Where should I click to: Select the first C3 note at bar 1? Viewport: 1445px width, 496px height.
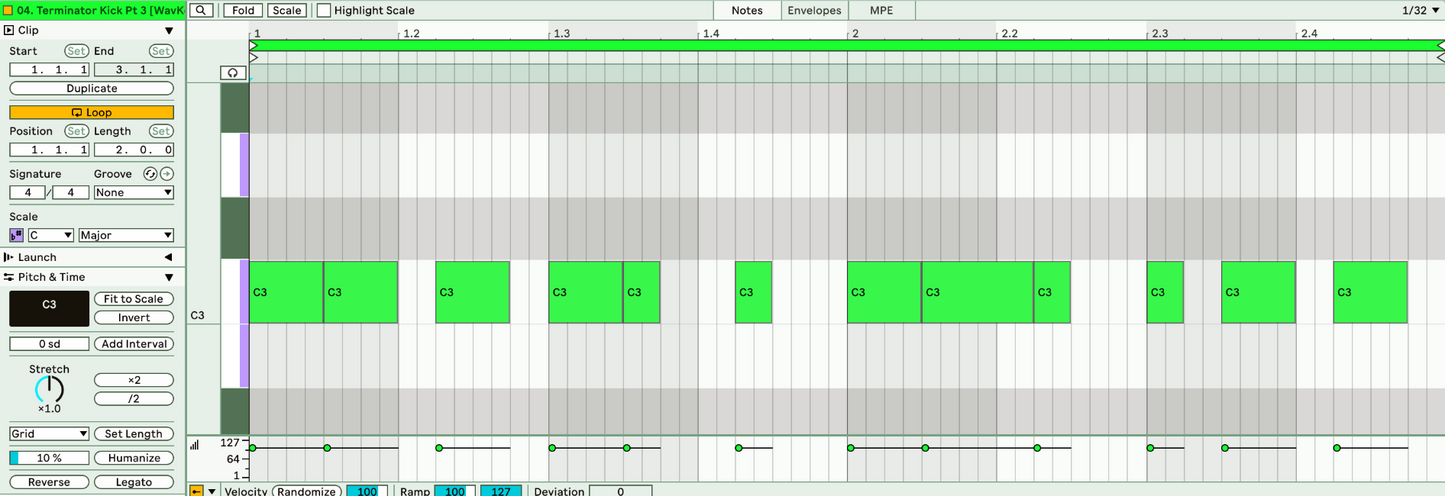286,292
